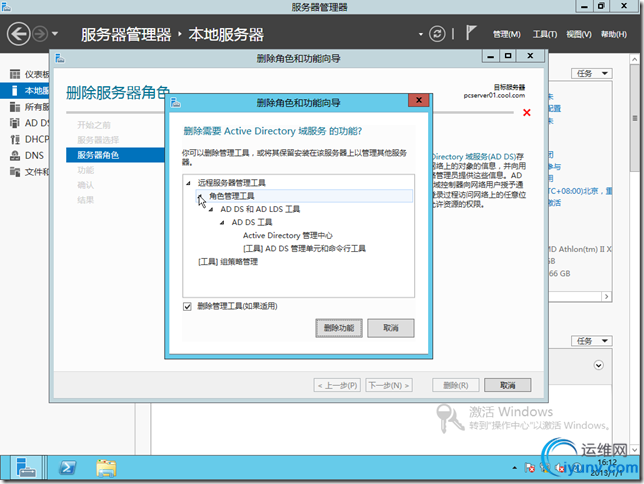The height and width of the screenshot is (484, 644).
Task: Select the 服务器角色 wizard step
Action: [x=115, y=155]
